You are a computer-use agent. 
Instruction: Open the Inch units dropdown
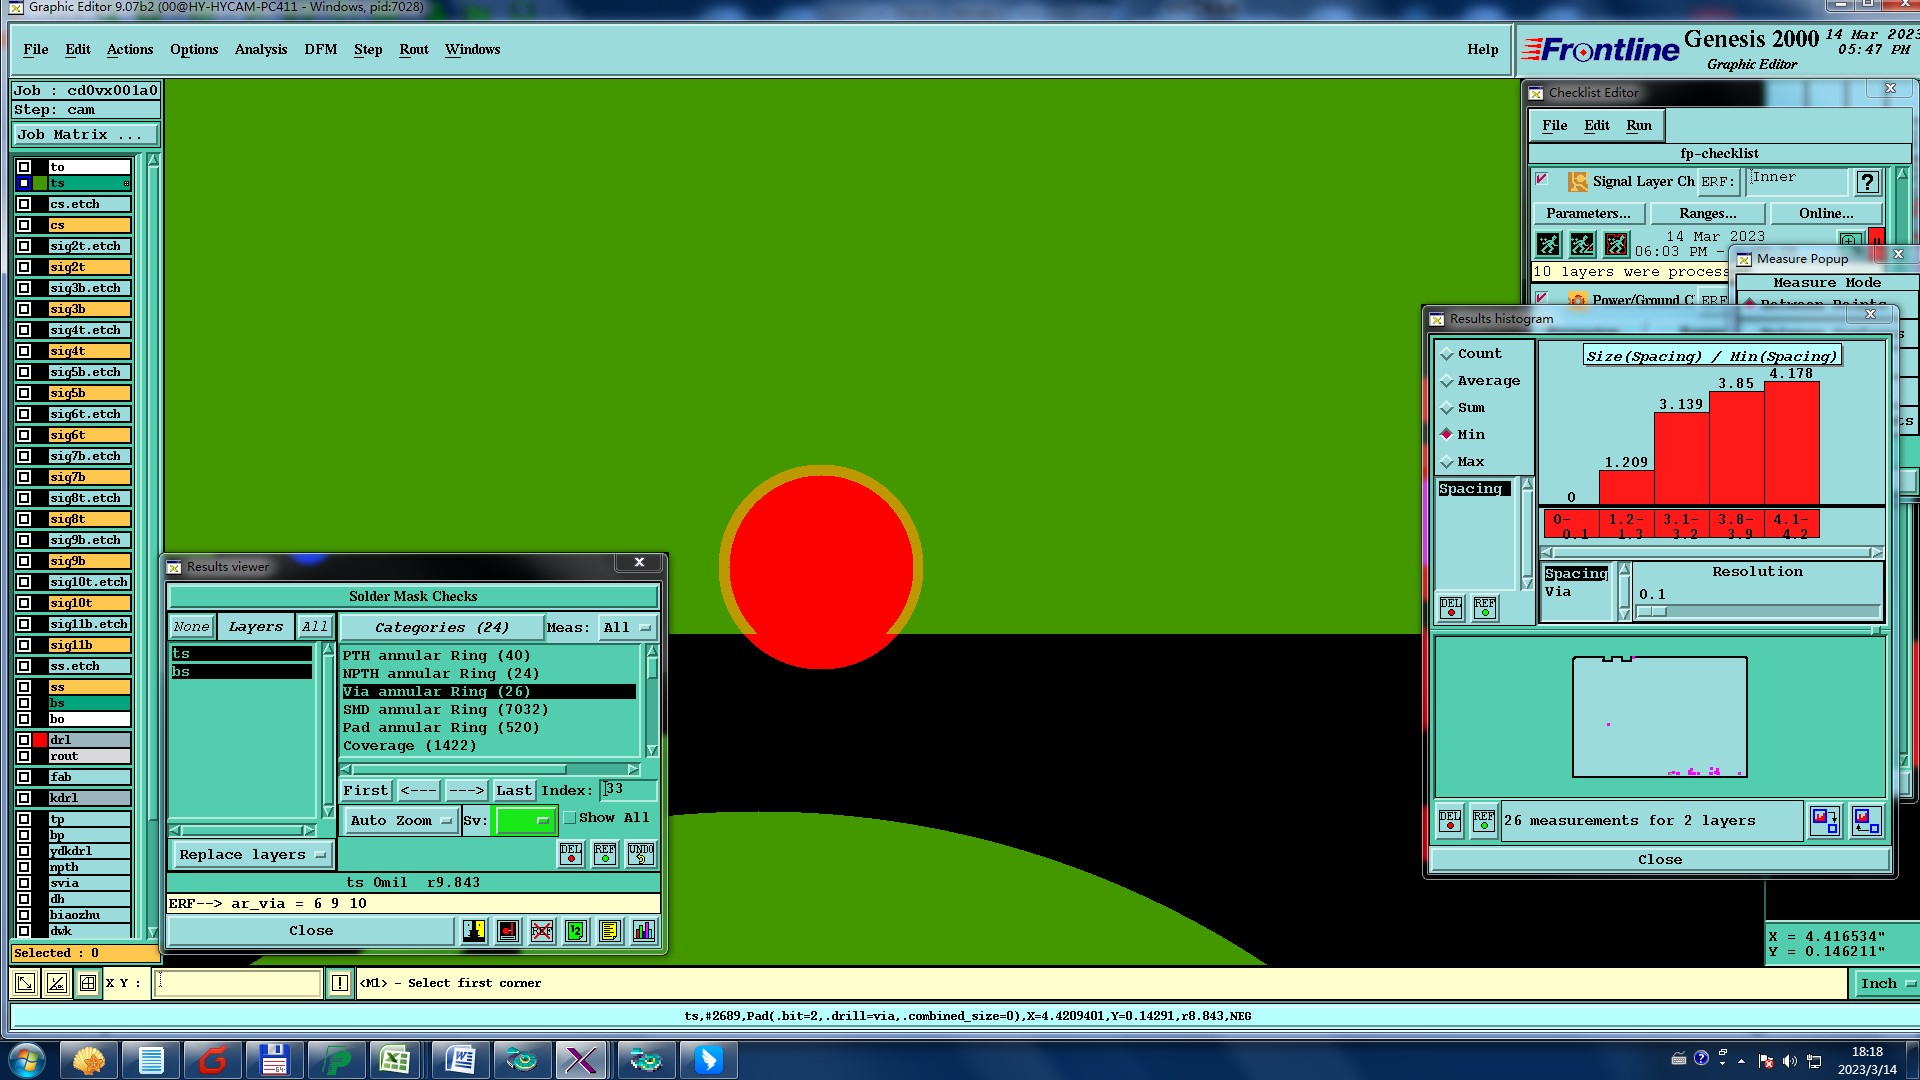[x=1886, y=984]
